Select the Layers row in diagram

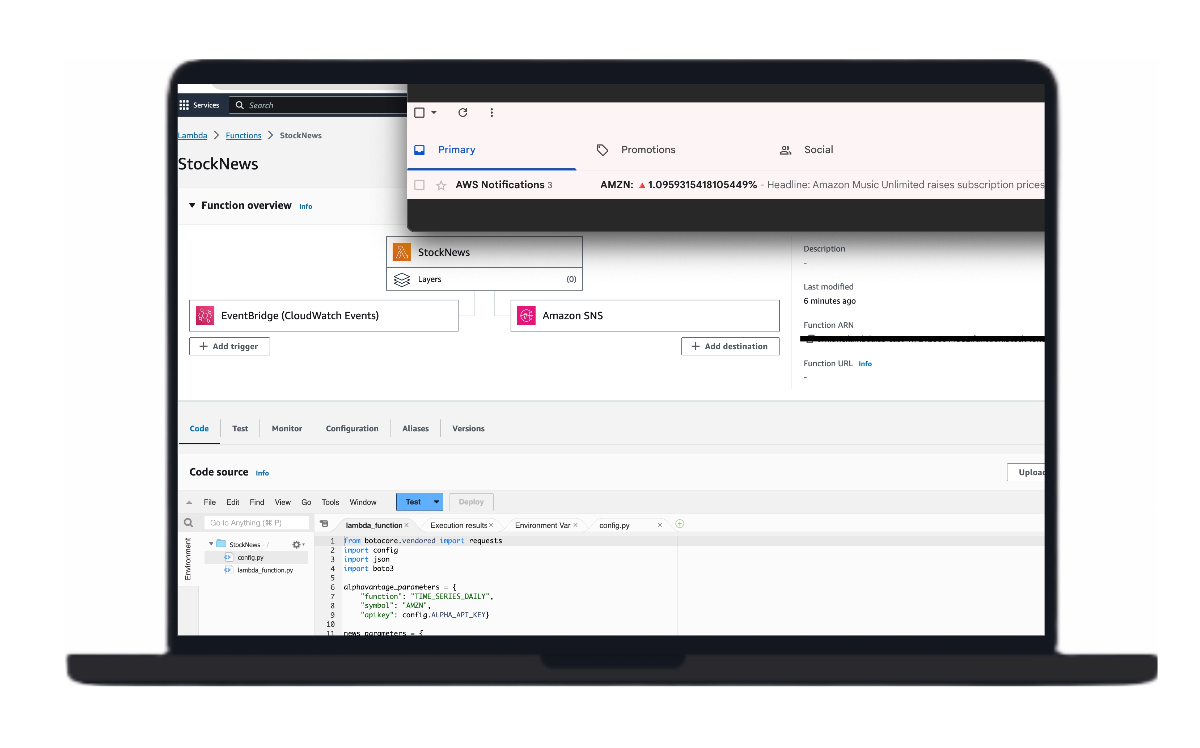coord(485,280)
